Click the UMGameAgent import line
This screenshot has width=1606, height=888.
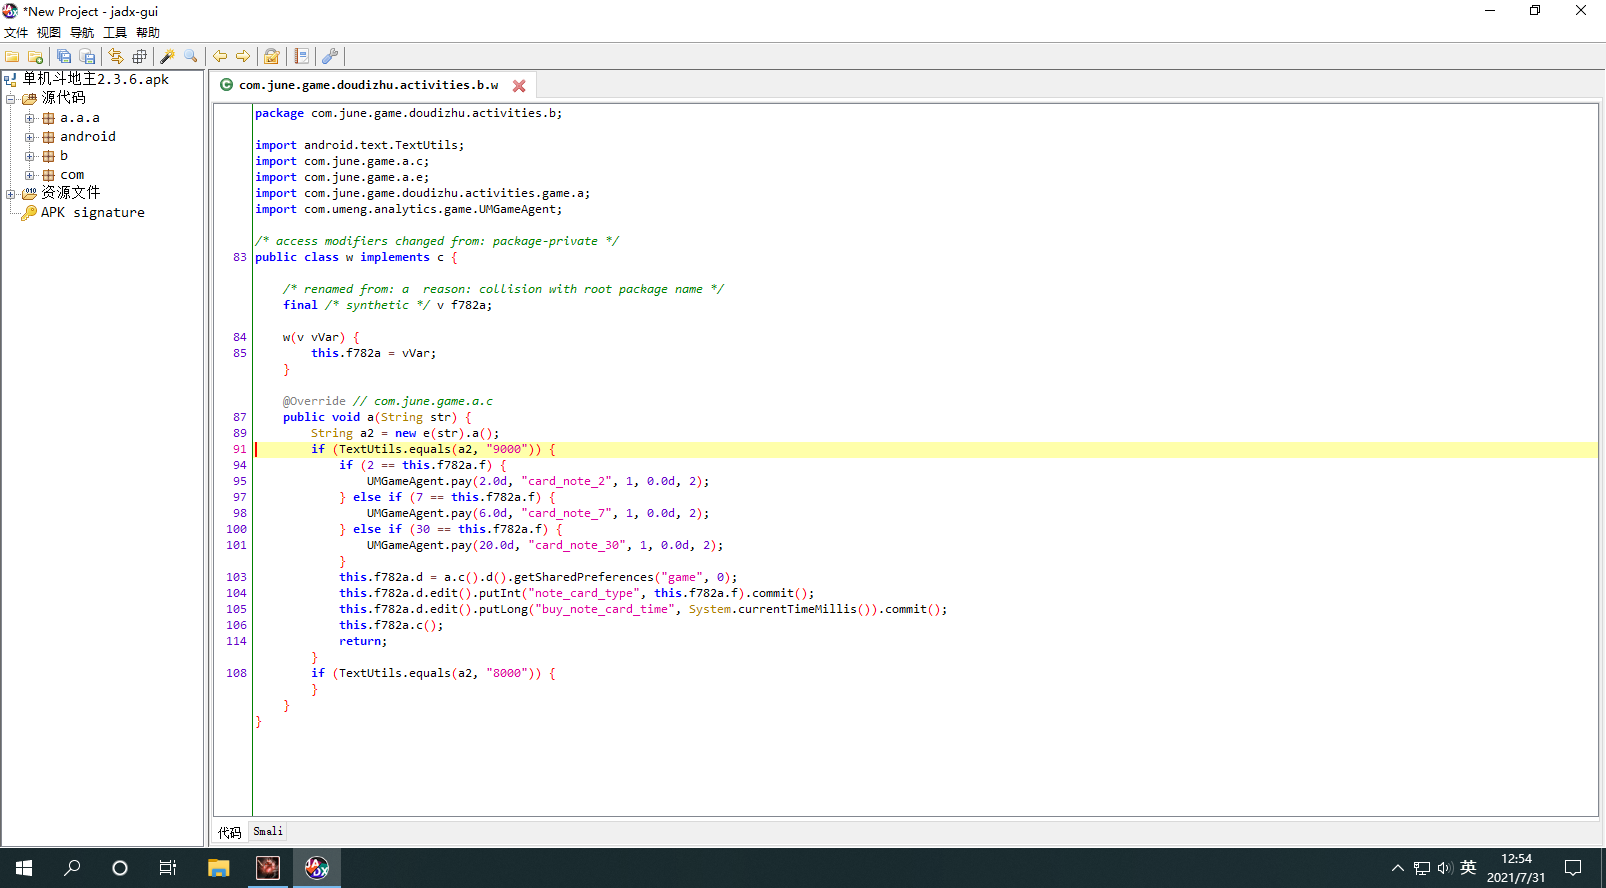[x=409, y=209]
